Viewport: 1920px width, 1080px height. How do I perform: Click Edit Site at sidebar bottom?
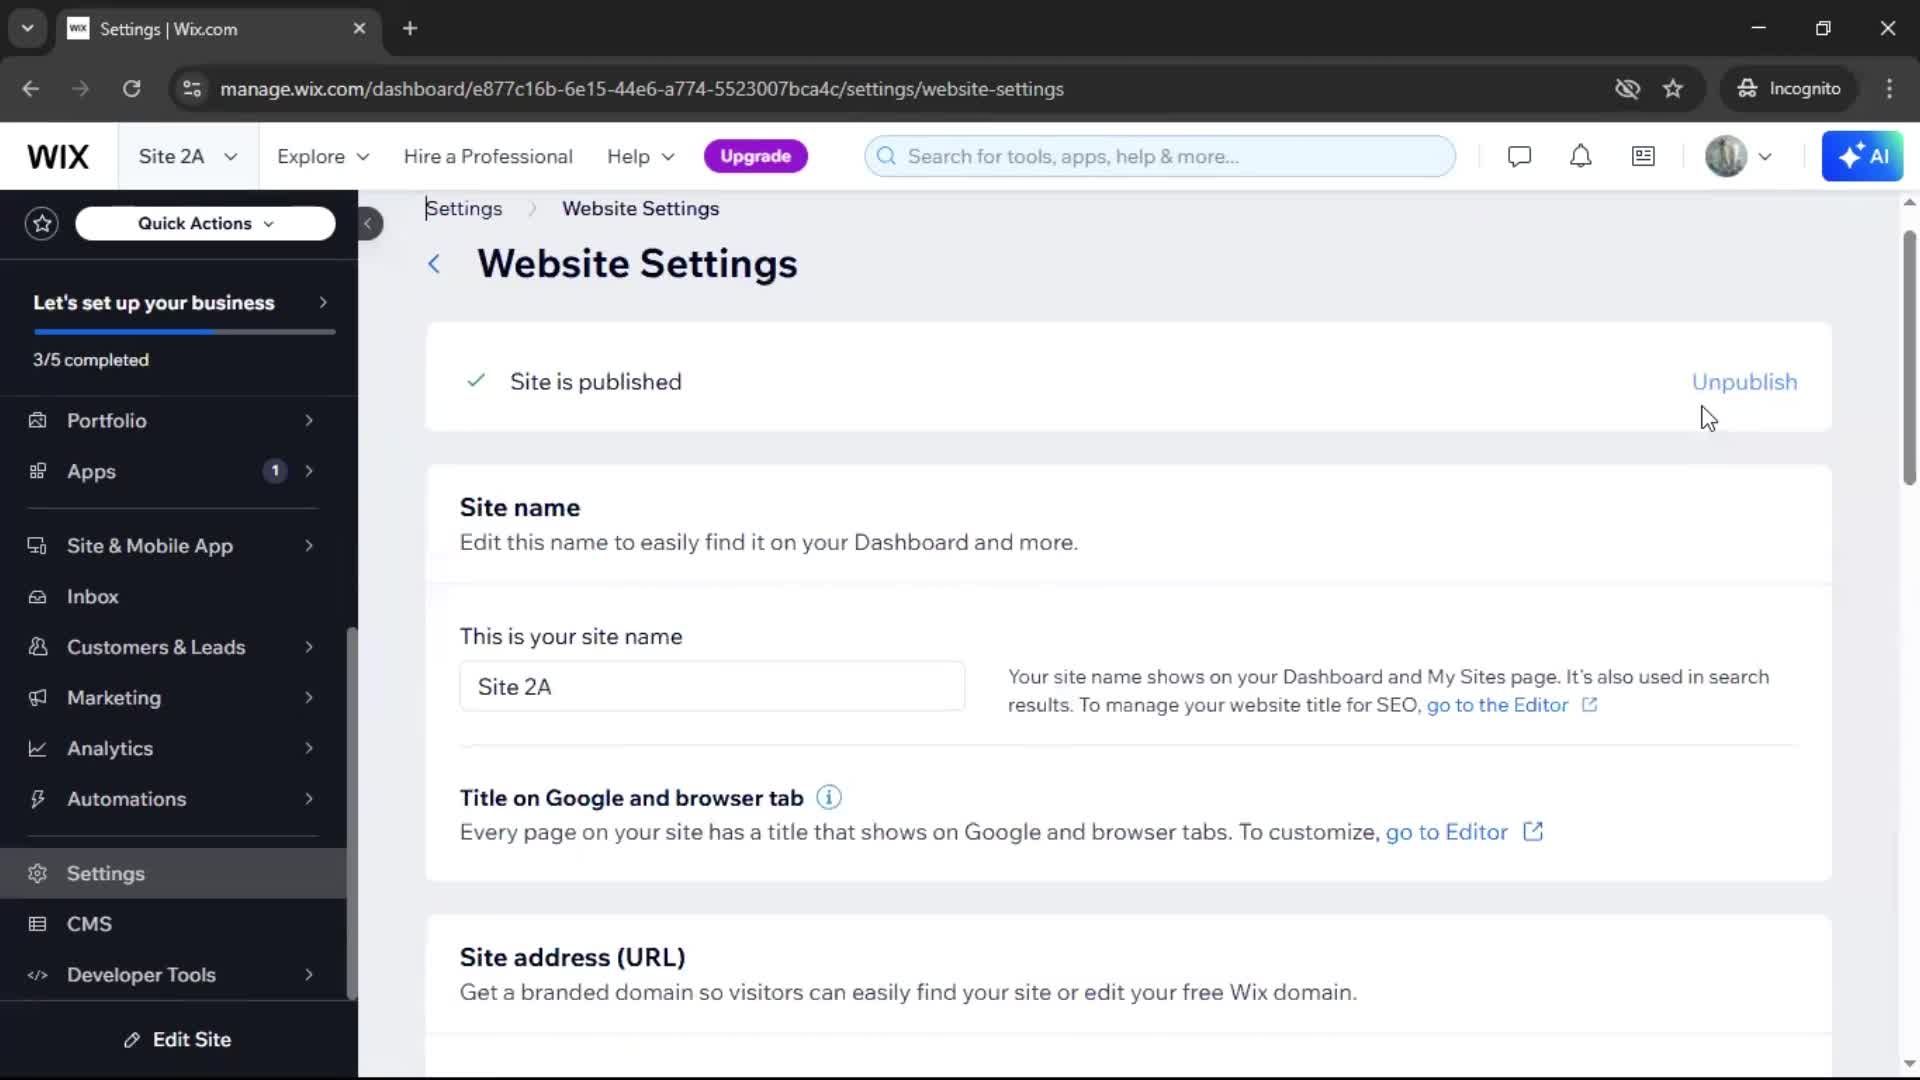pos(178,1040)
